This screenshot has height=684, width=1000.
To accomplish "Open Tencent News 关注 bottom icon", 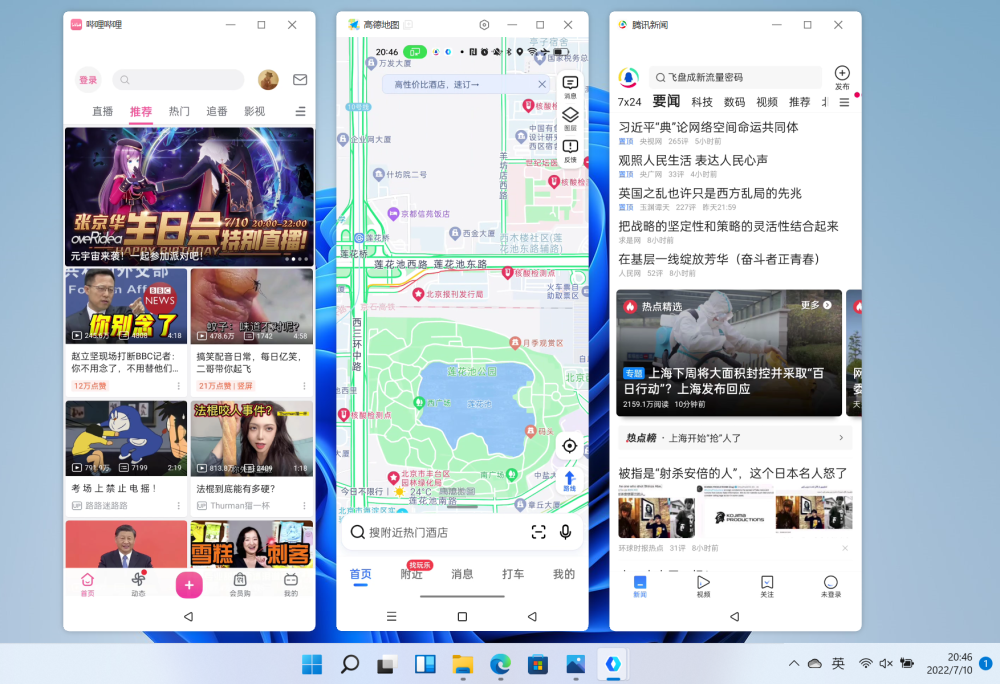I will tap(767, 586).
